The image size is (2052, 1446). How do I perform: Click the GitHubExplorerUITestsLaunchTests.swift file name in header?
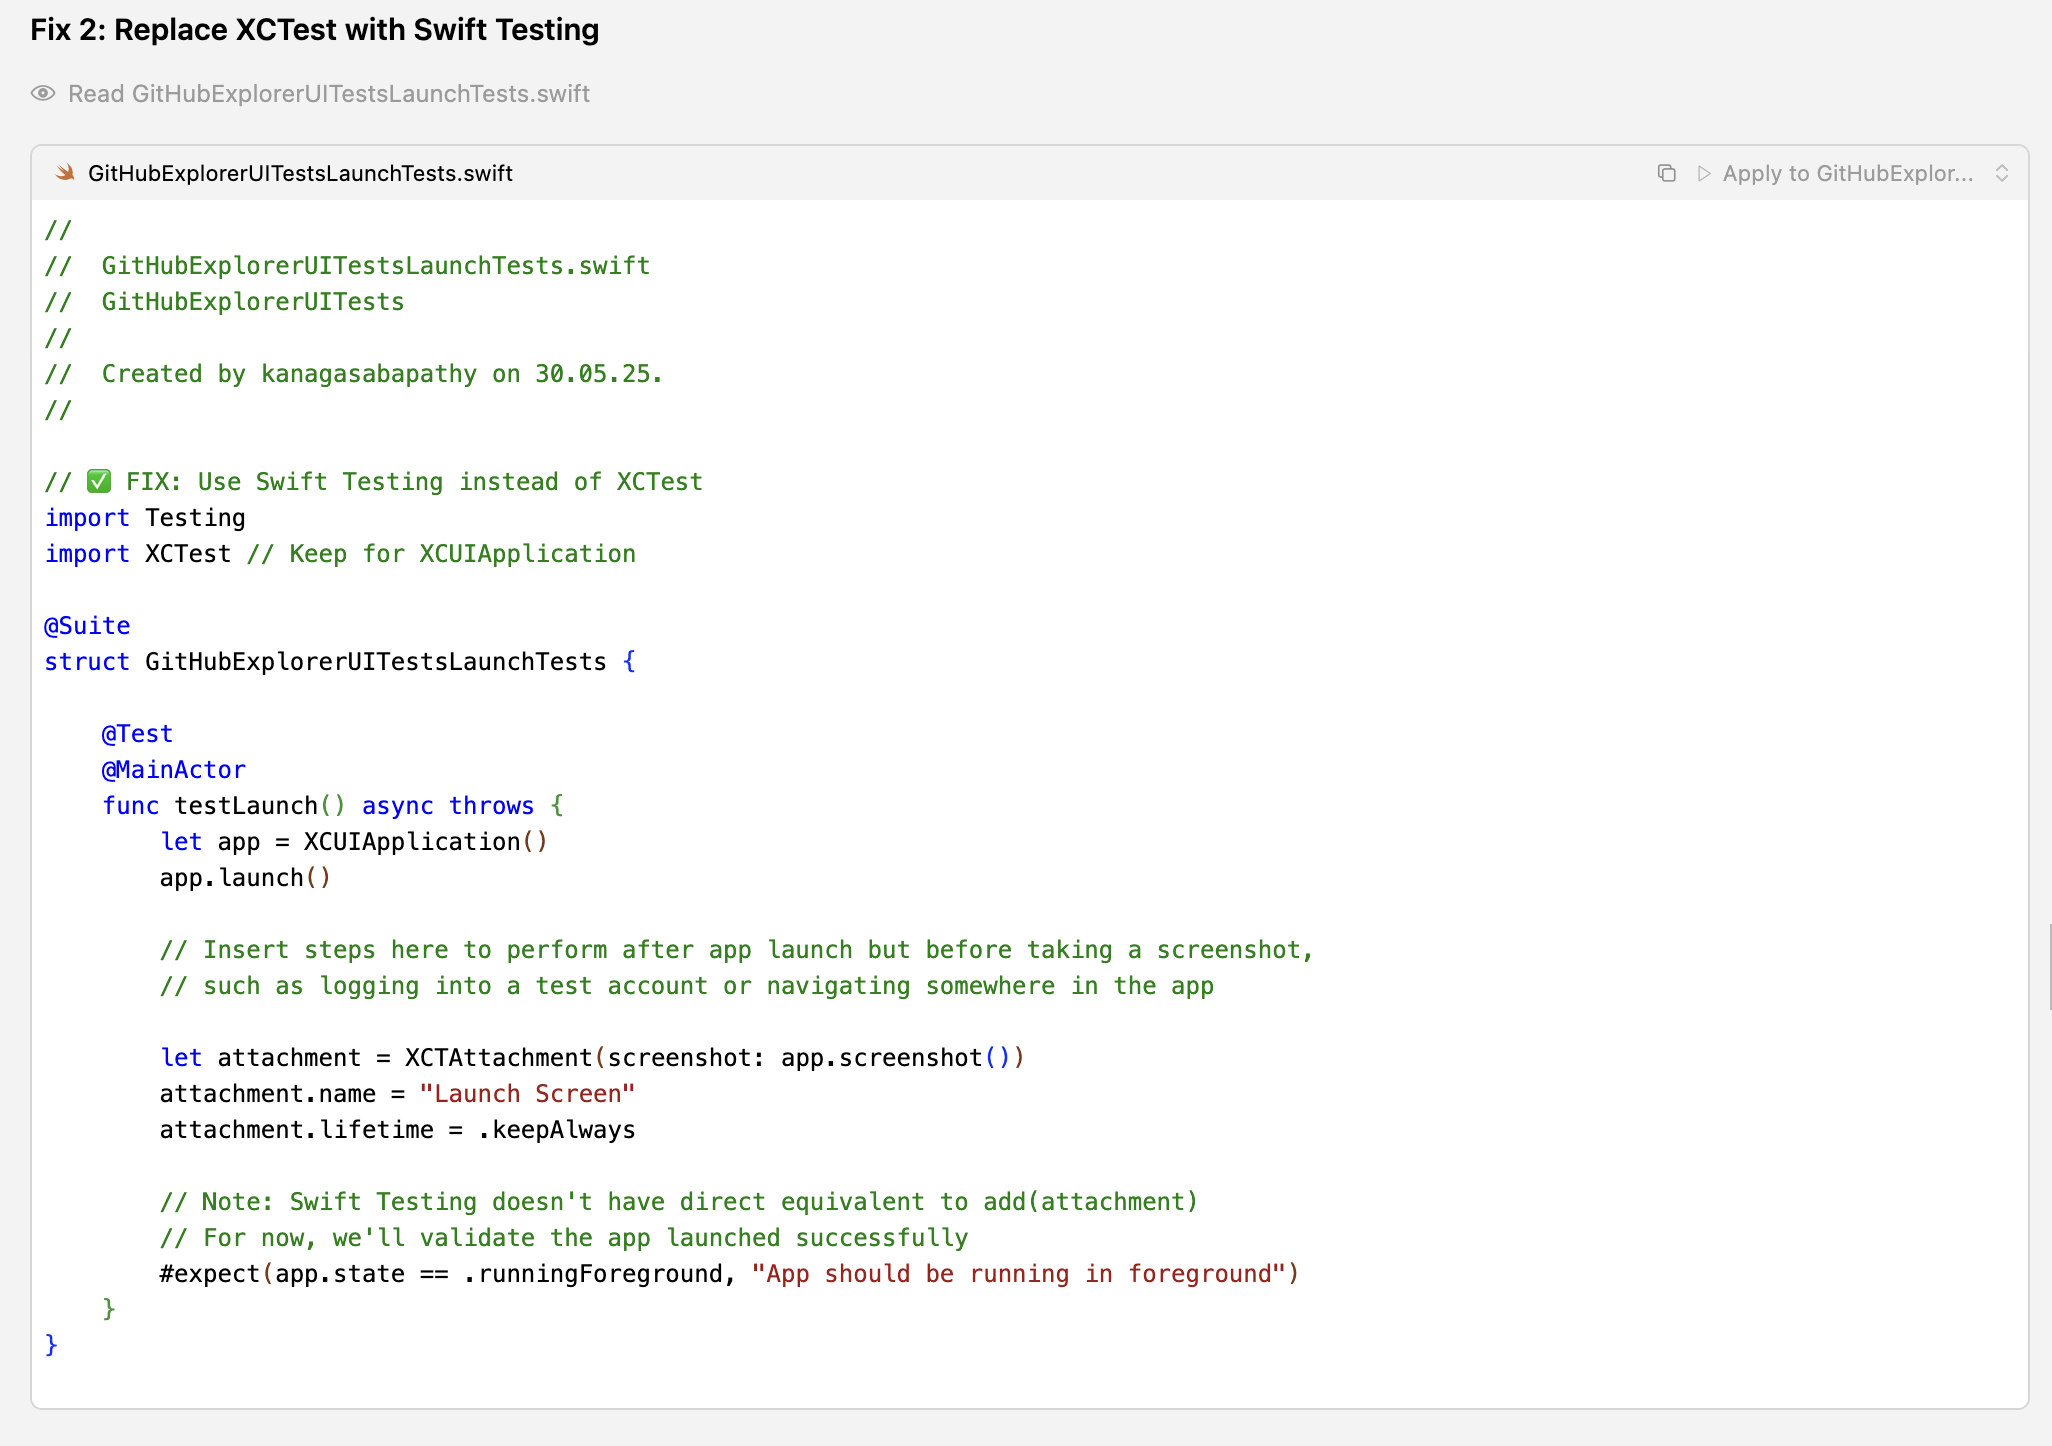point(300,173)
